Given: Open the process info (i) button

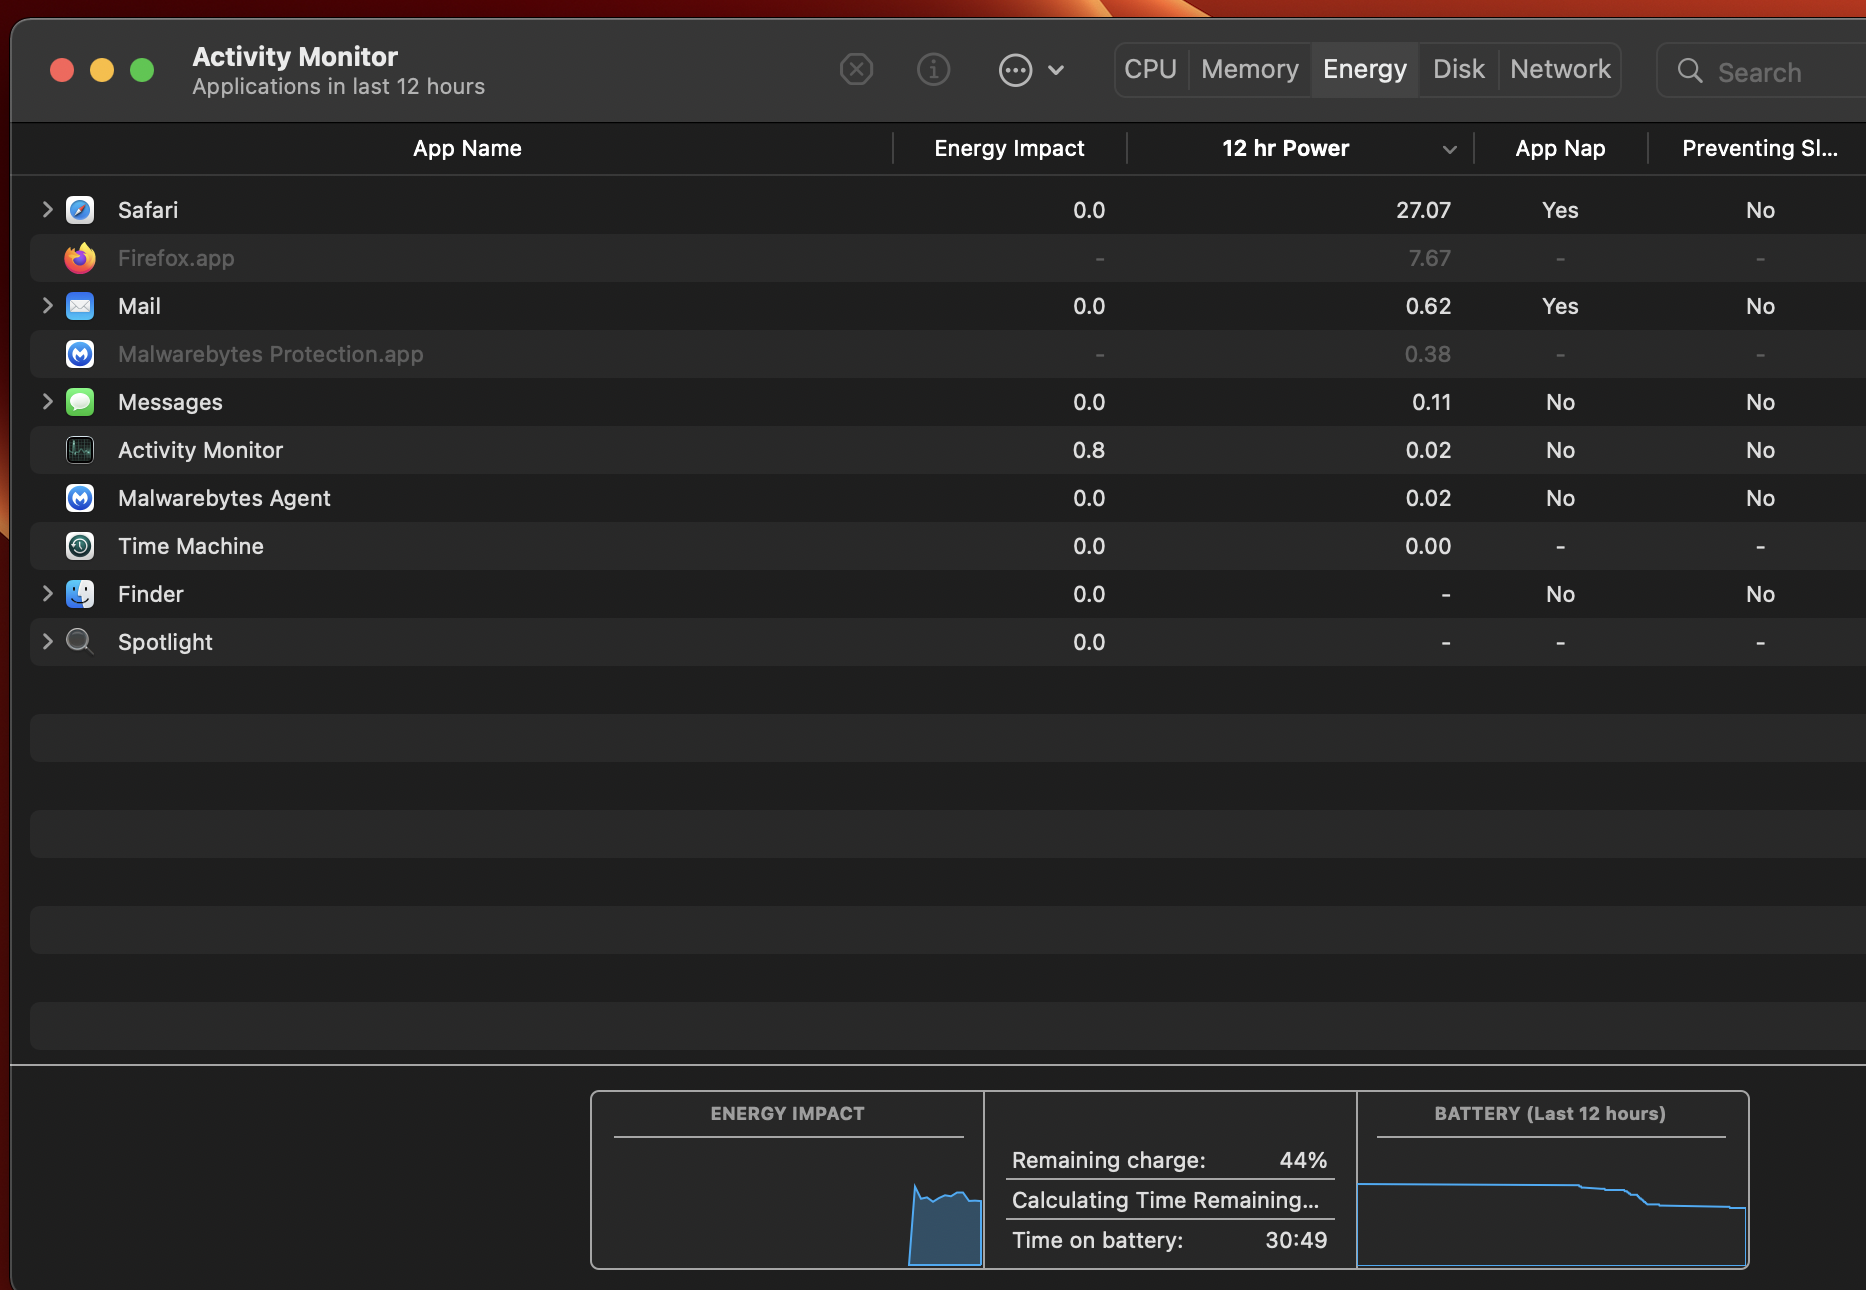Looking at the screenshot, I should pyautogui.click(x=933, y=69).
